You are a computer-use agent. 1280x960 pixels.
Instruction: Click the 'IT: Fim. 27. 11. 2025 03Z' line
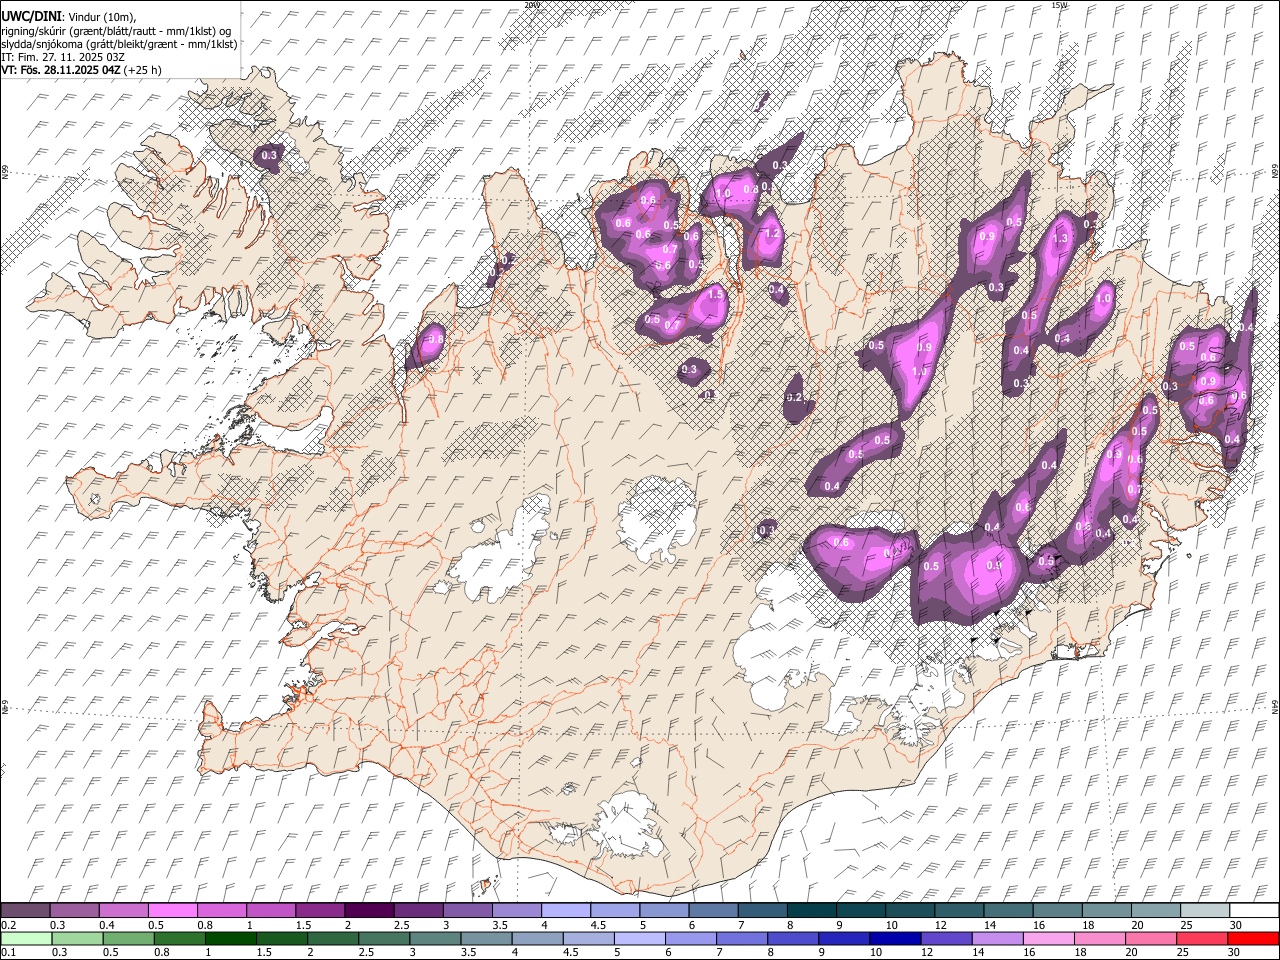62,57
